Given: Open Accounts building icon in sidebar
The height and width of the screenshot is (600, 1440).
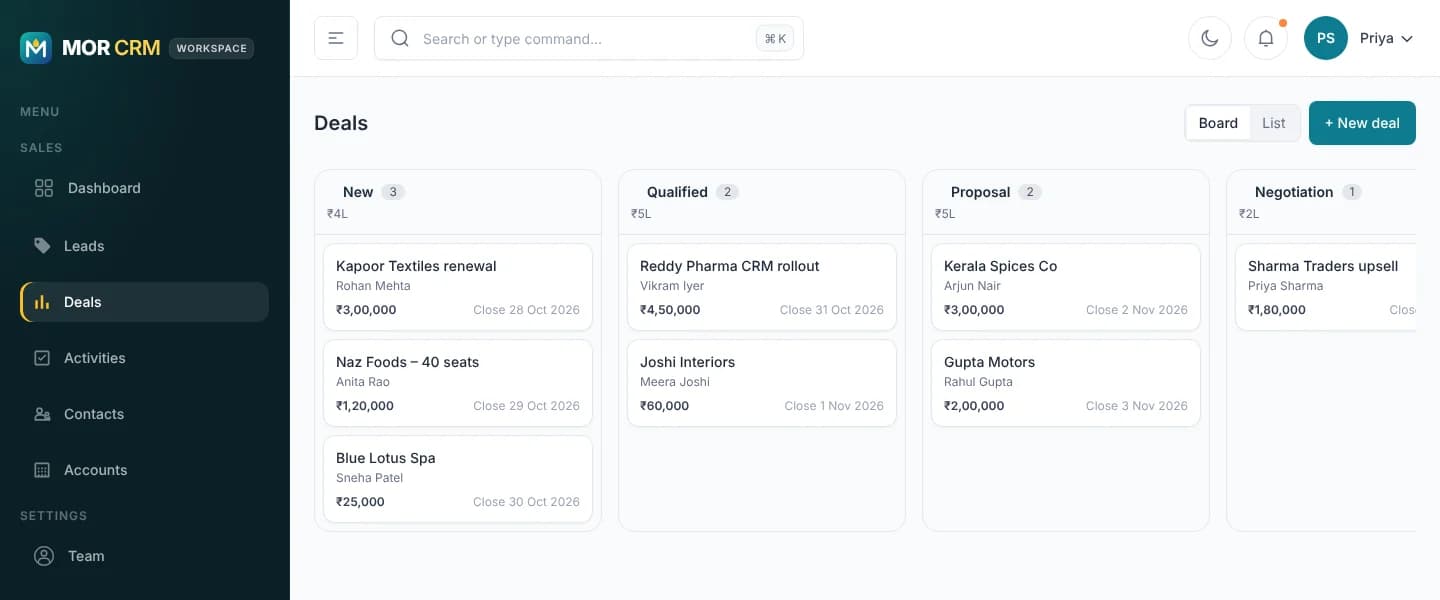Looking at the screenshot, I should pyautogui.click(x=42, y=470).
